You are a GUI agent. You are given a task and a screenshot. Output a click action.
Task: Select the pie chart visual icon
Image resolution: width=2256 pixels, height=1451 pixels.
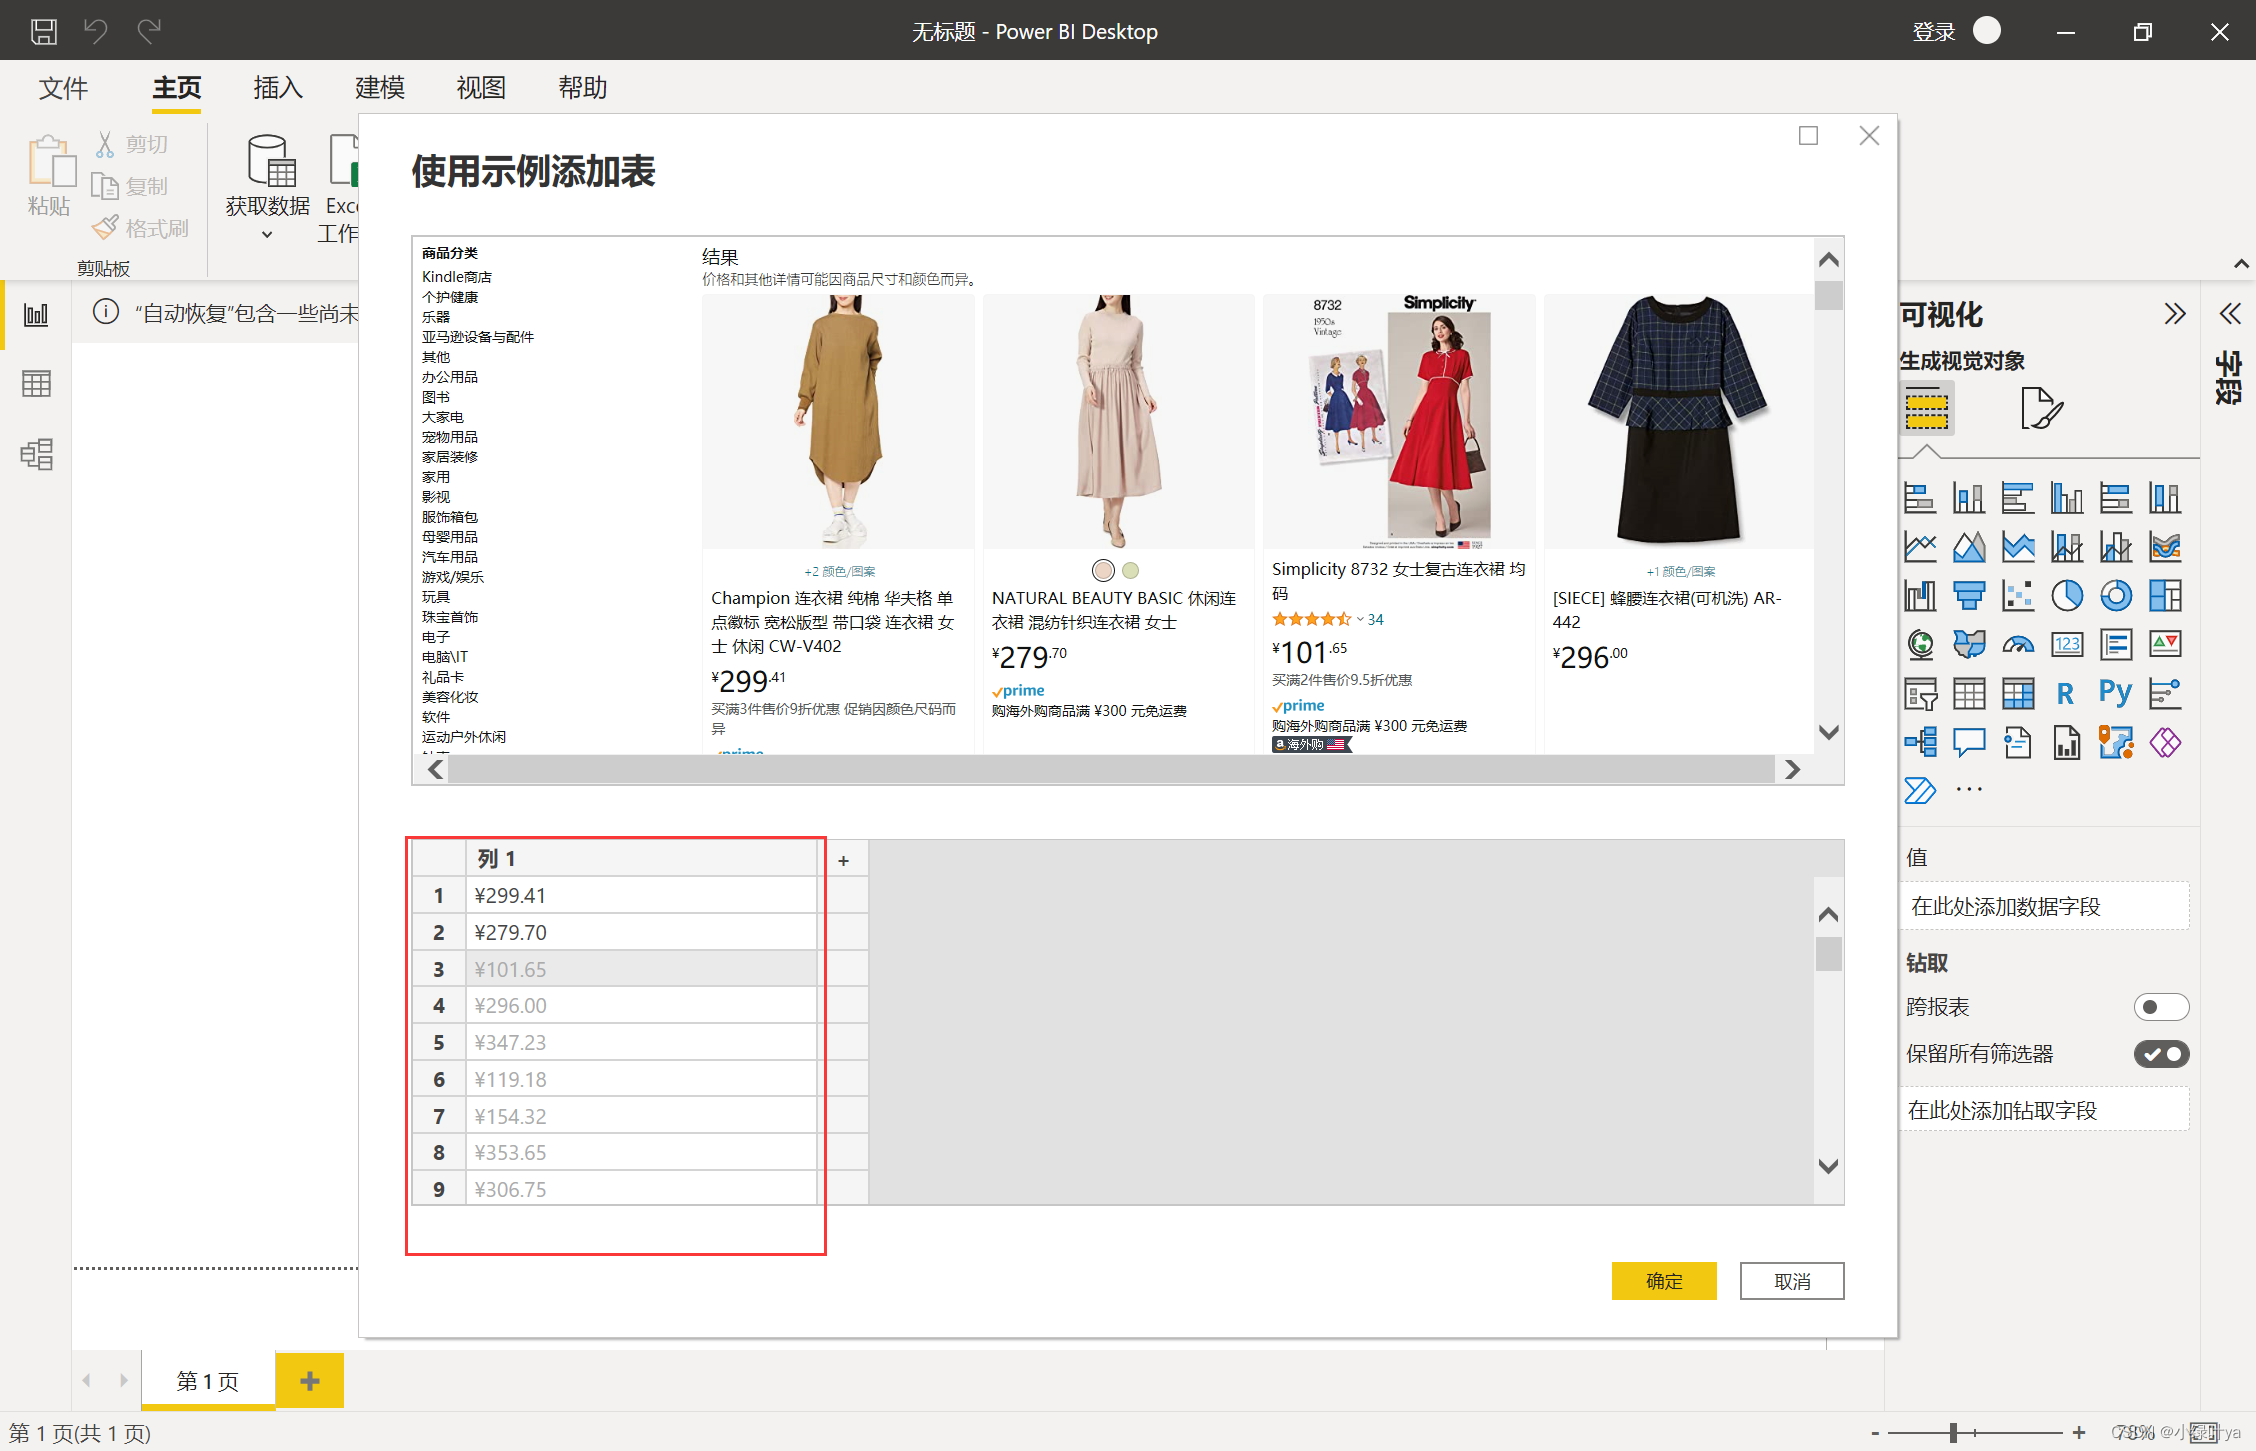click(x=2066, y=596)
